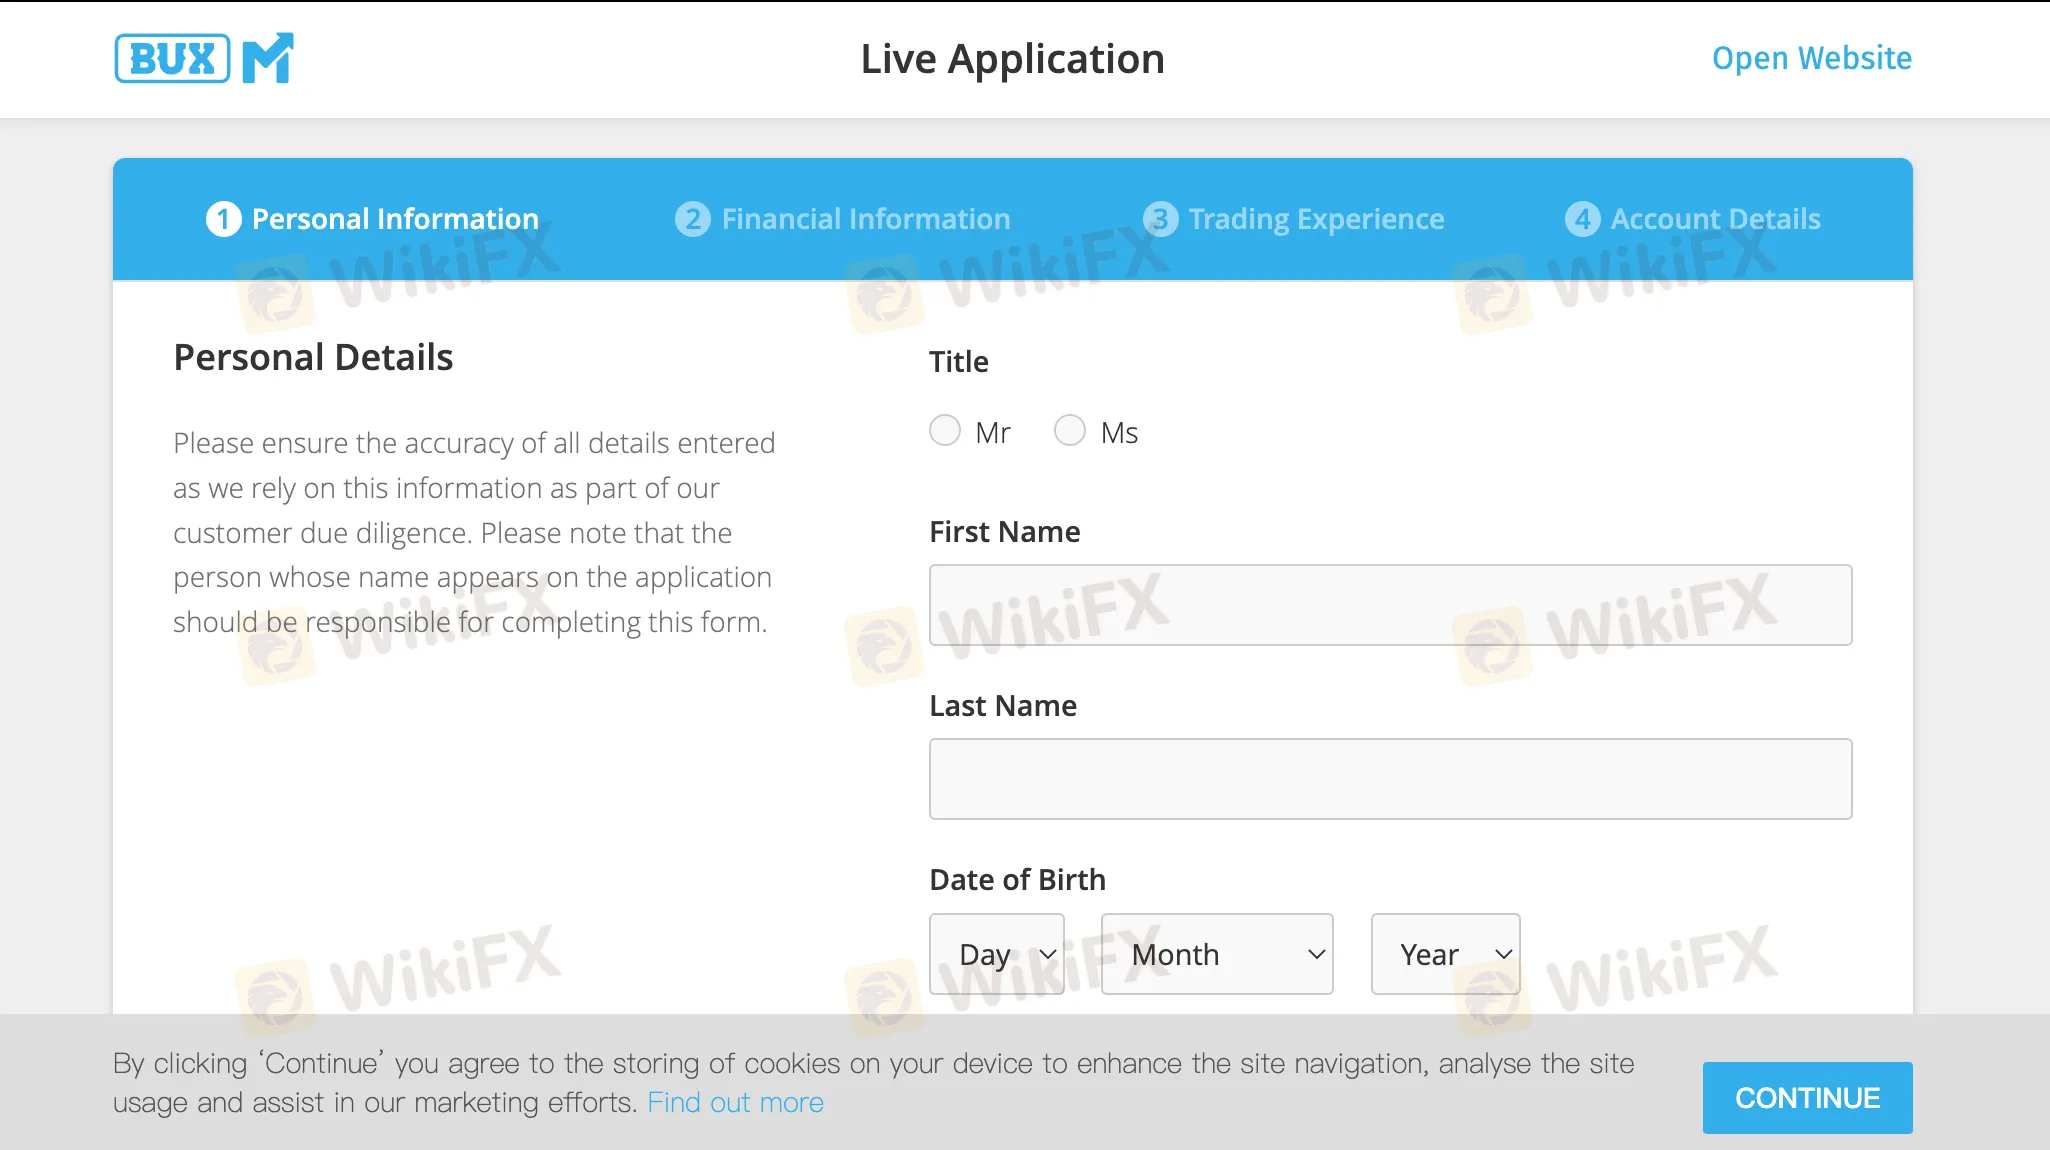Click step 3 circle icon
The width and height of the screenshot is (2050, 1150).
tap(1160, 219)
